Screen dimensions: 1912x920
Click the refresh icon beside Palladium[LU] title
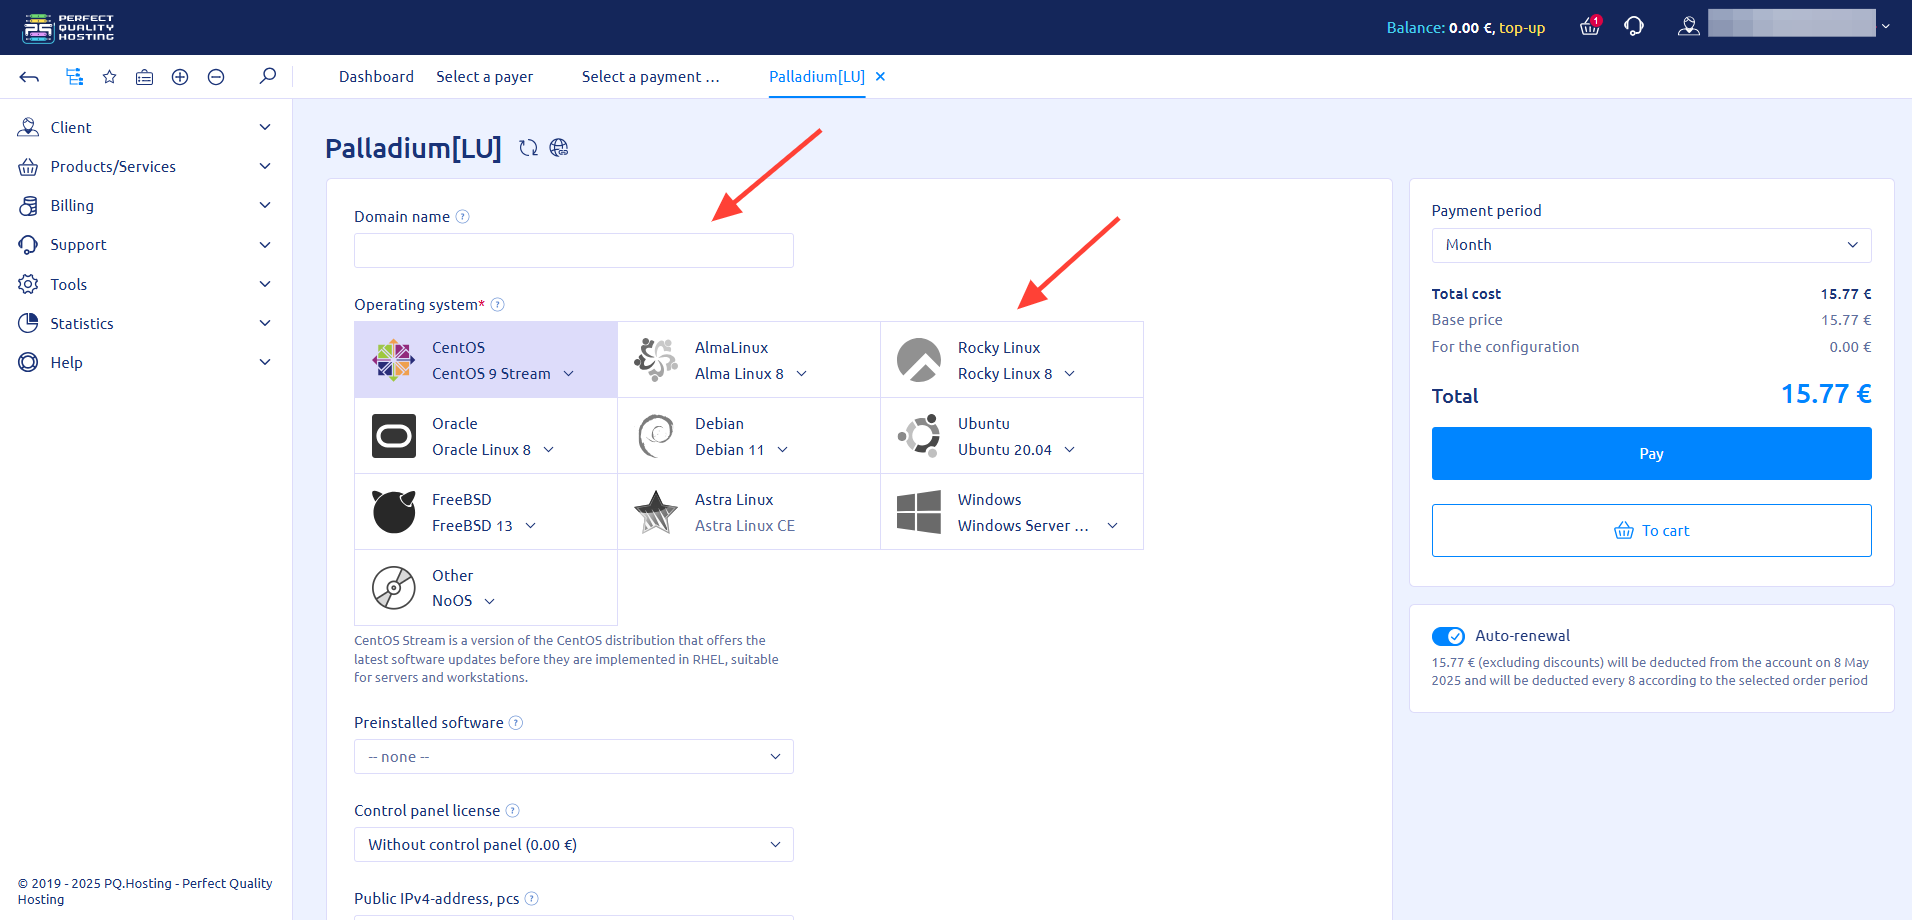[x=528, y=148]
